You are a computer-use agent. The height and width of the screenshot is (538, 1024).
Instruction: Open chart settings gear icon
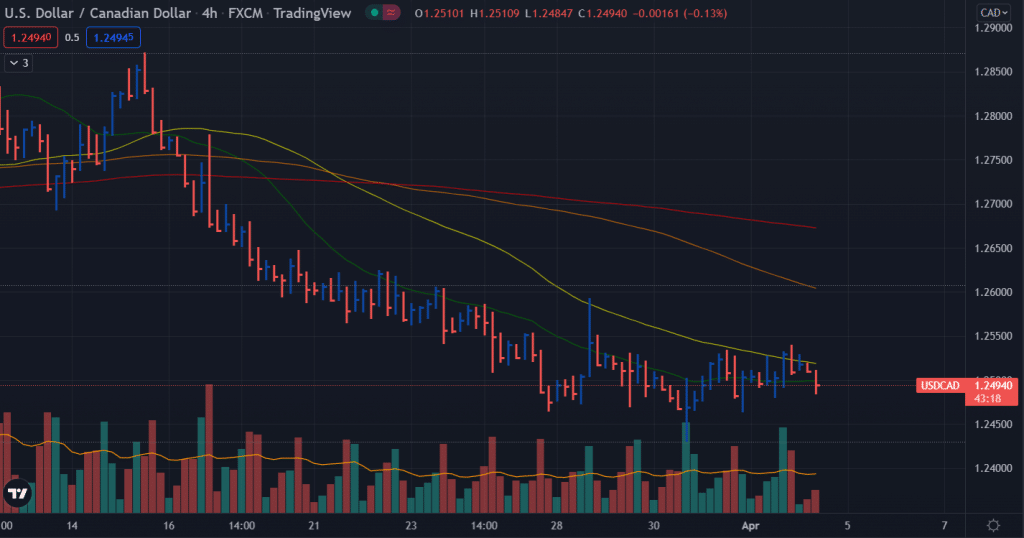[993, 525]
